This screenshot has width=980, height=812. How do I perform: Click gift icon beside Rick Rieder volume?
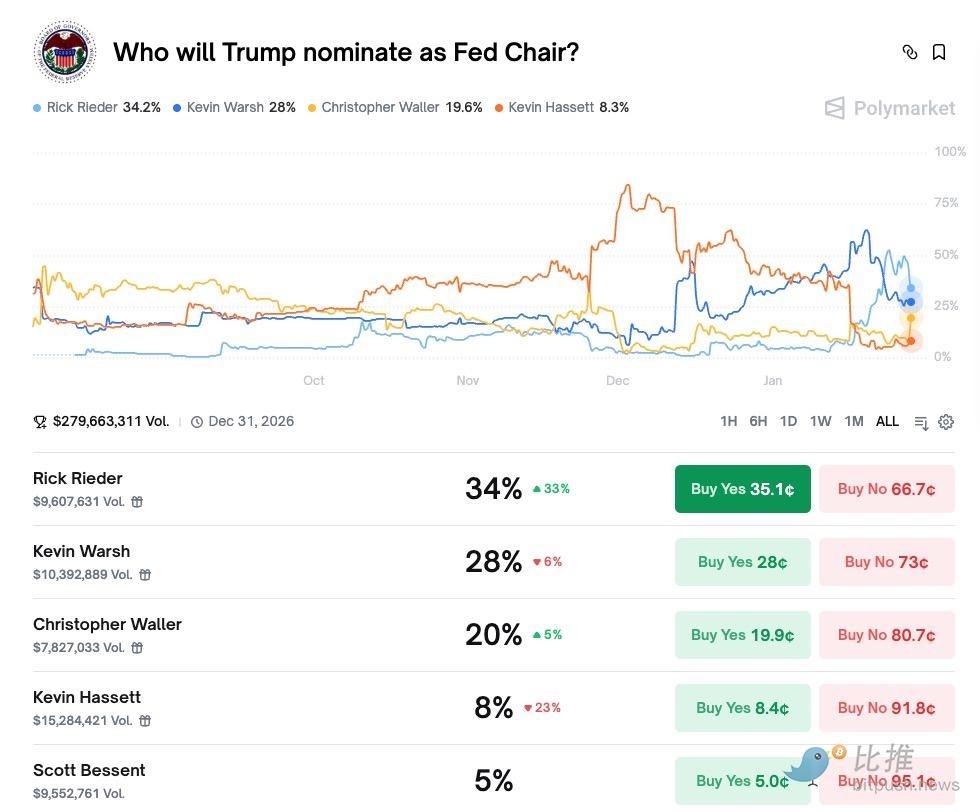coord(138,502)
